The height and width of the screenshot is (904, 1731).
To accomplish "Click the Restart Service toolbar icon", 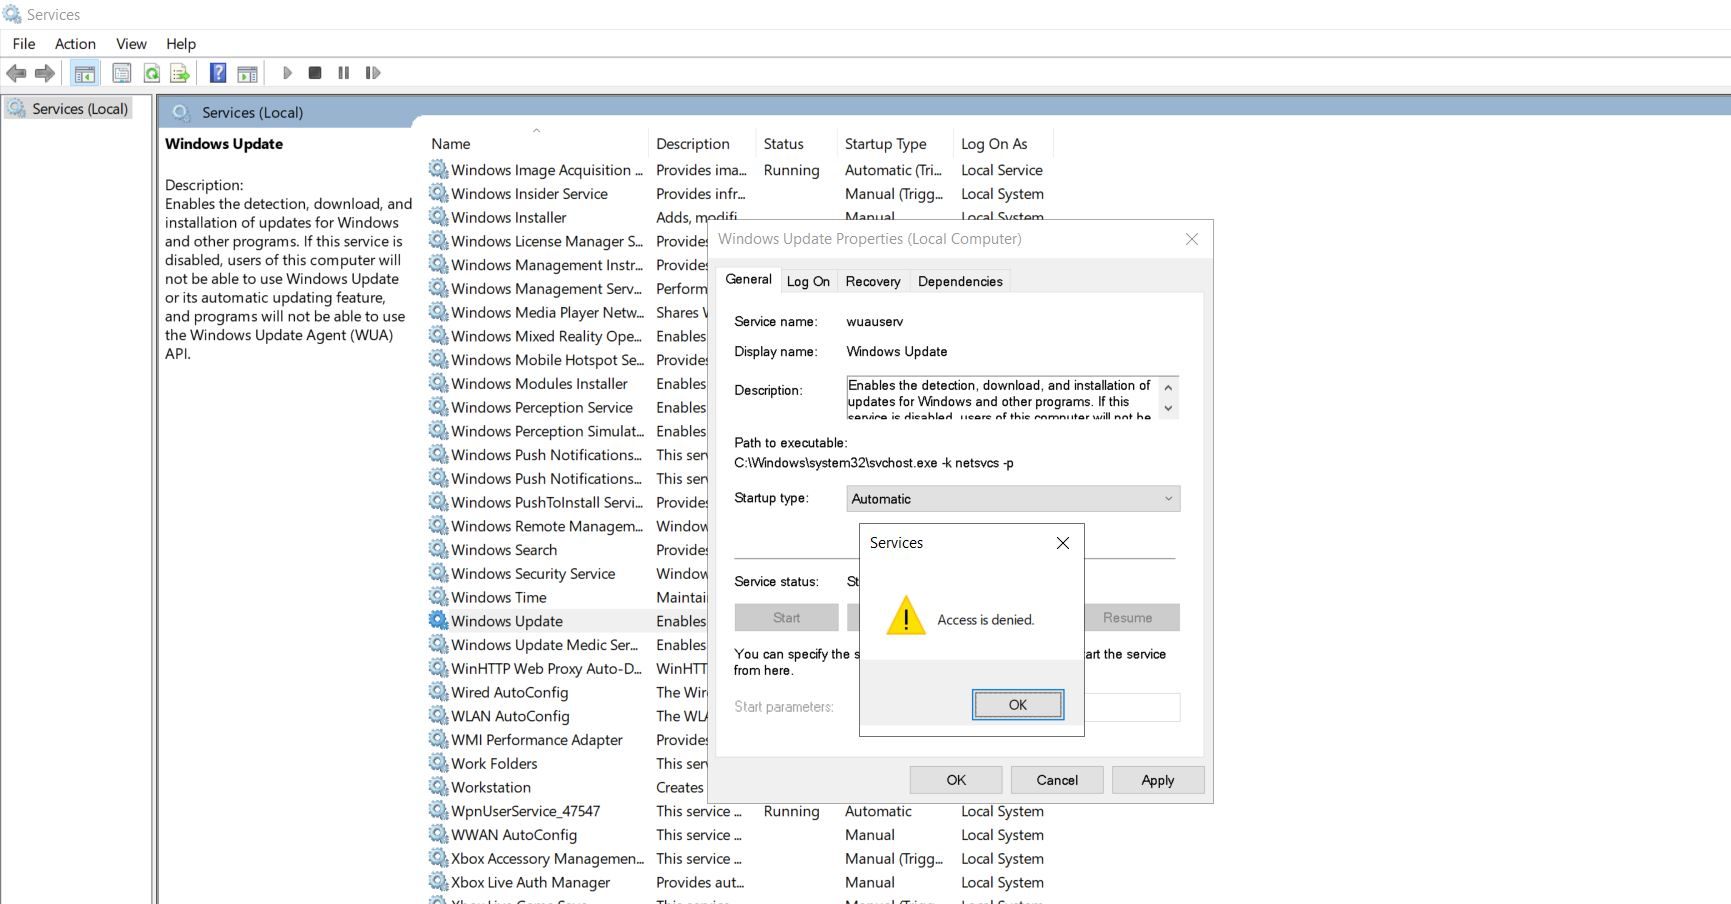I will pos(373,73).
